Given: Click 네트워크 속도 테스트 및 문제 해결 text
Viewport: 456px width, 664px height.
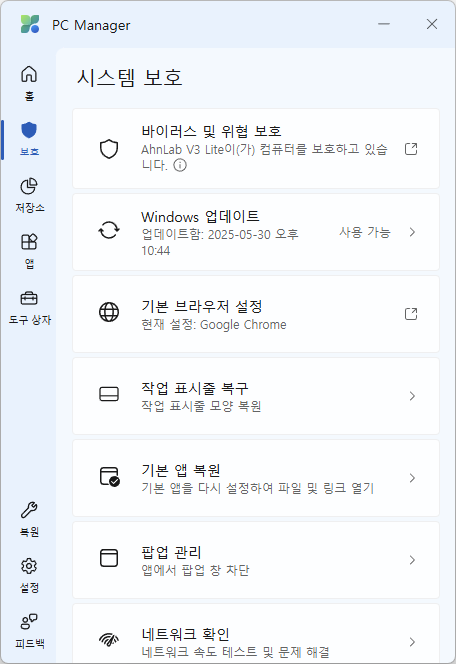Looking at the screenshot, I should (x=235, y=652).
